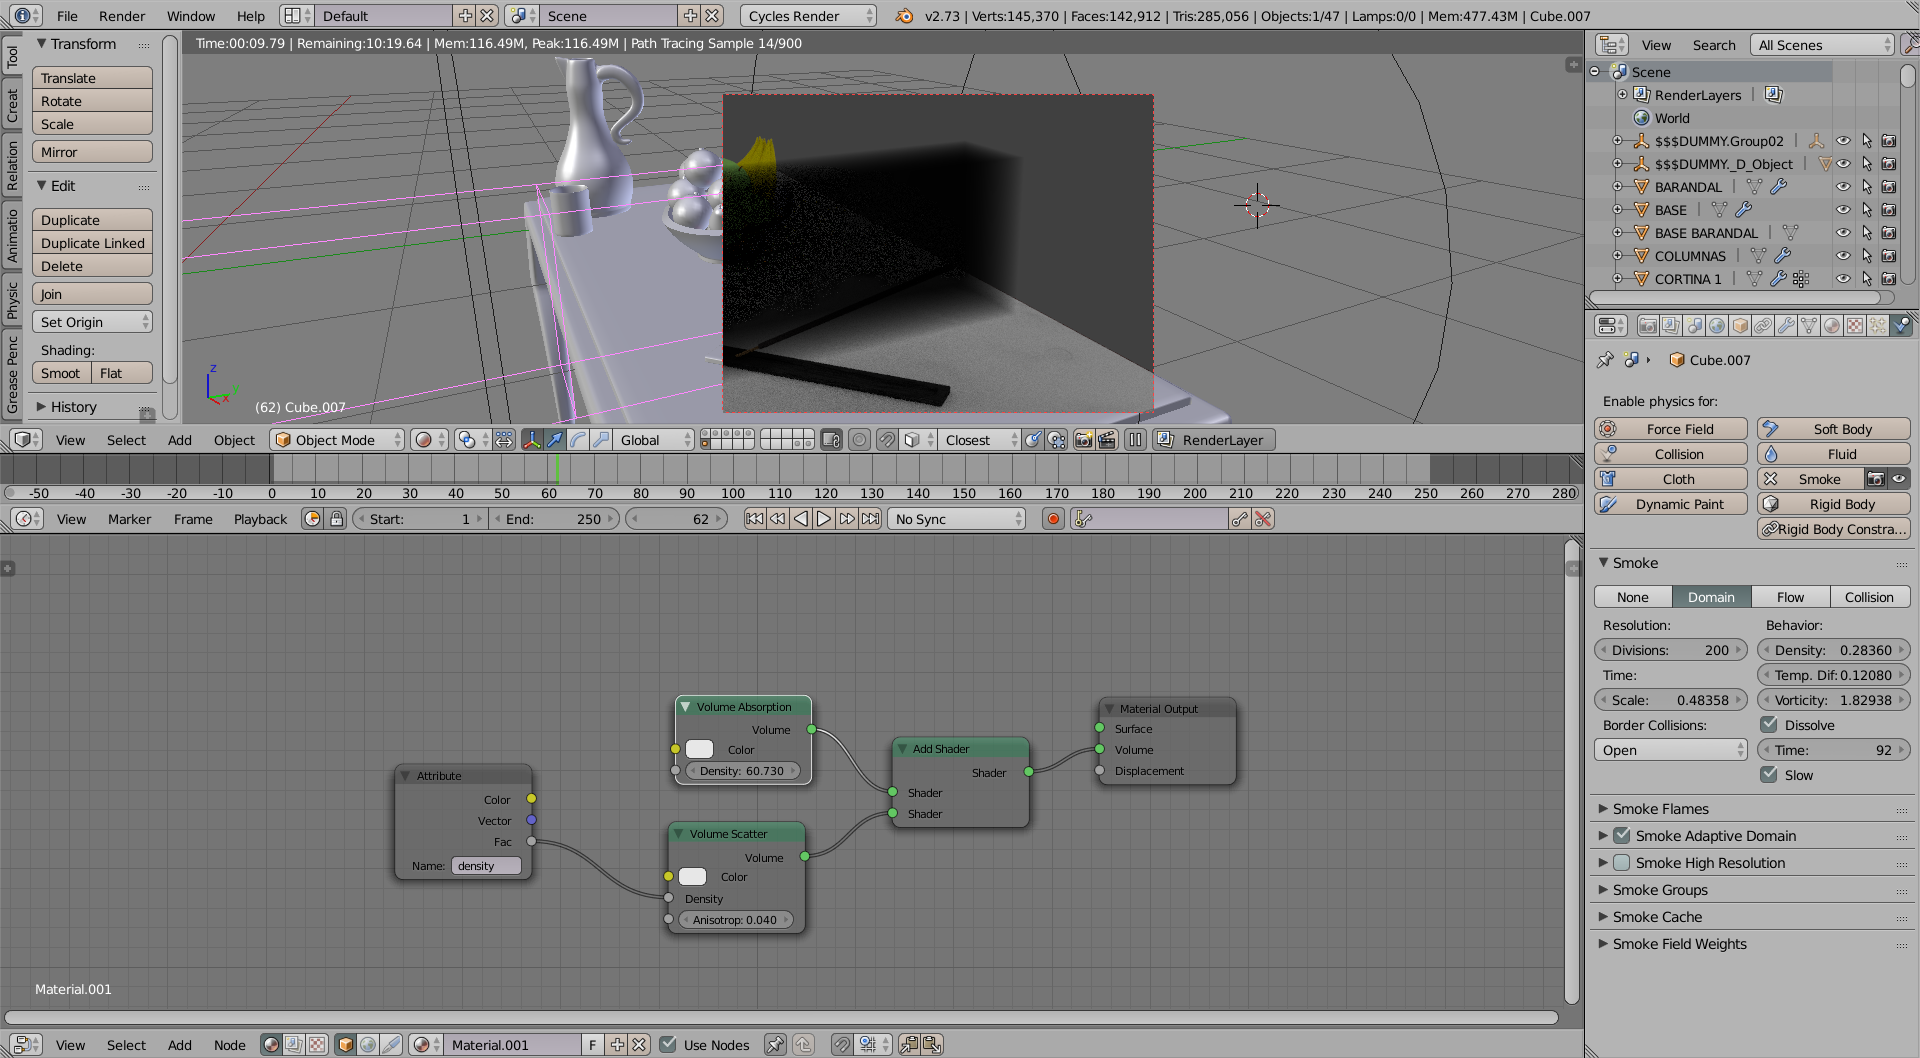The height and width of the screenshot is (1058, 1920).
Task: Enable Rigid Body physics
Action: [1833, 504]
